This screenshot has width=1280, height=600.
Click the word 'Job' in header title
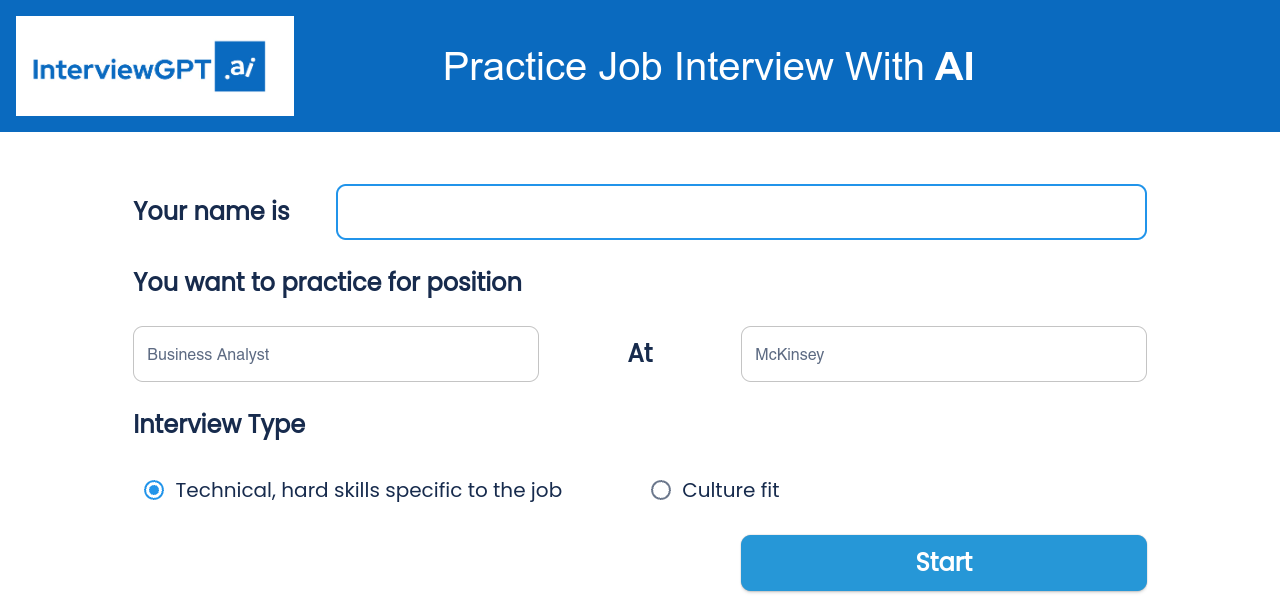pyautogui.click(x=630, y=67)
